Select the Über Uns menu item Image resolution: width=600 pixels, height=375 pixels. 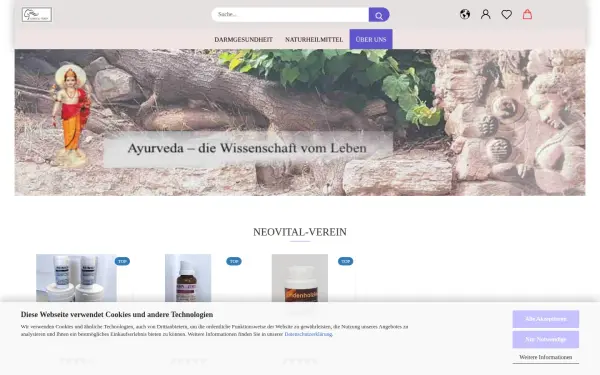click(x=371, y=39)
